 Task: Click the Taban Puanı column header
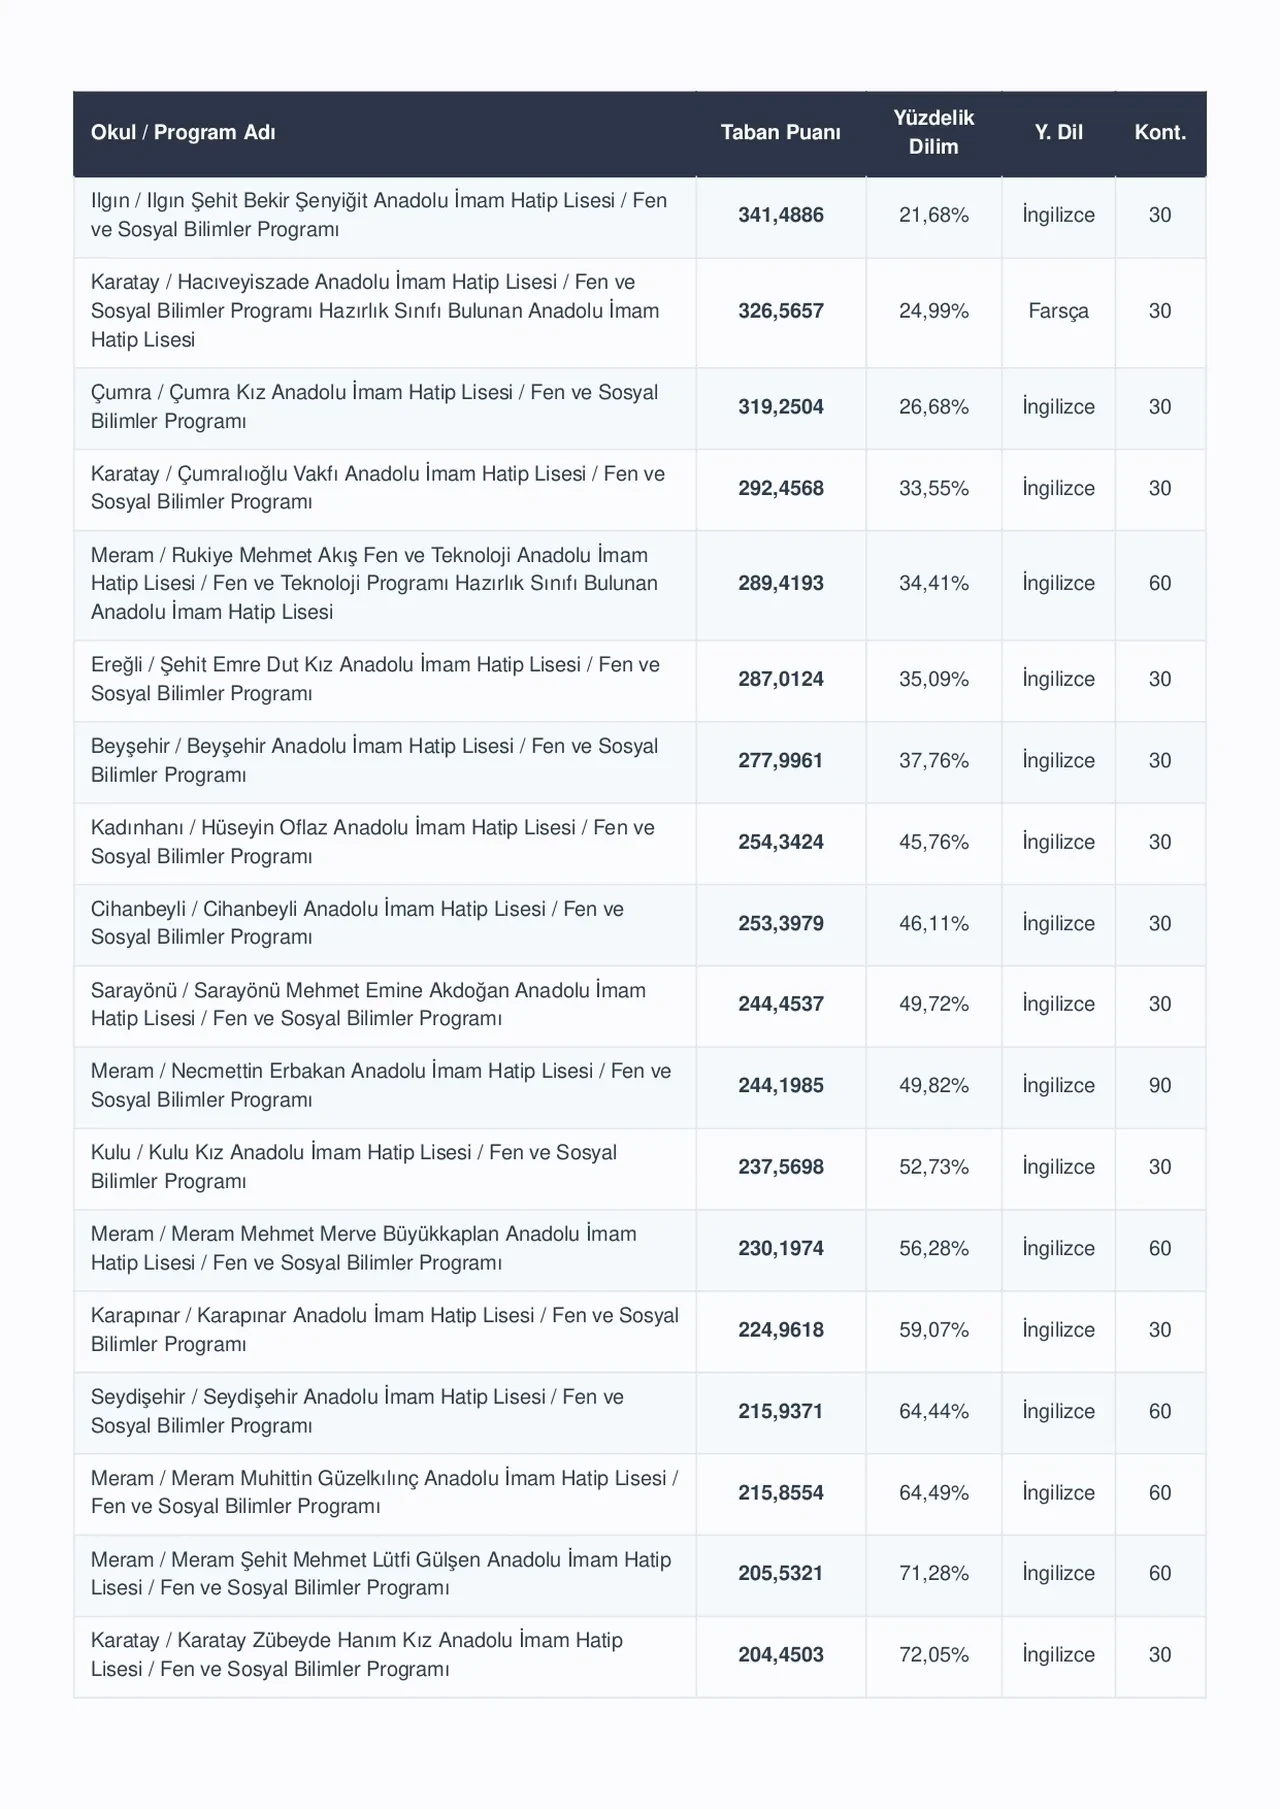click(x=780, y=132)
